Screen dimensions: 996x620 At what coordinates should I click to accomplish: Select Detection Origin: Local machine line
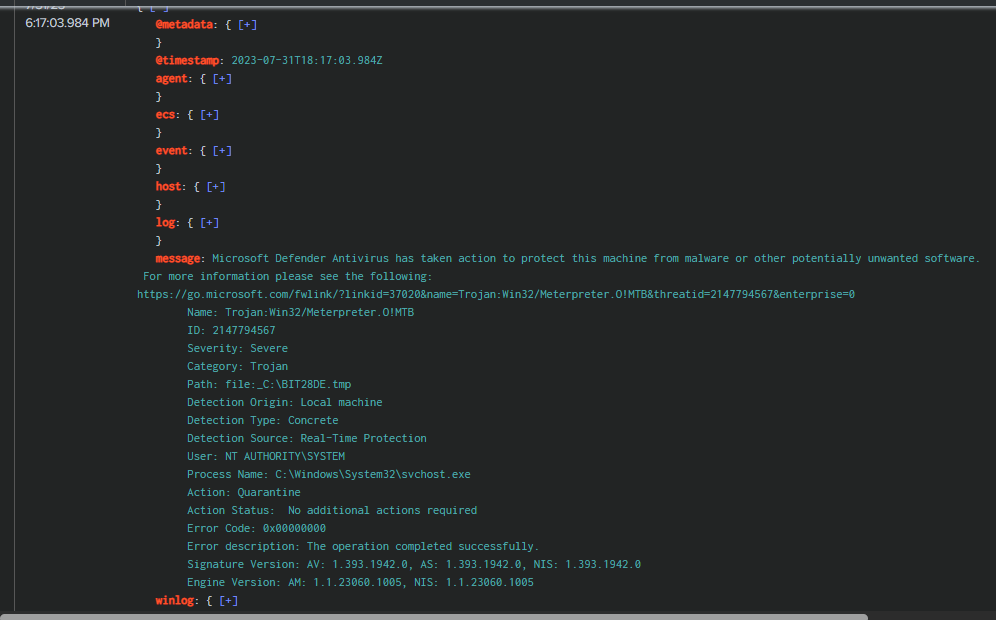[285, 402]
